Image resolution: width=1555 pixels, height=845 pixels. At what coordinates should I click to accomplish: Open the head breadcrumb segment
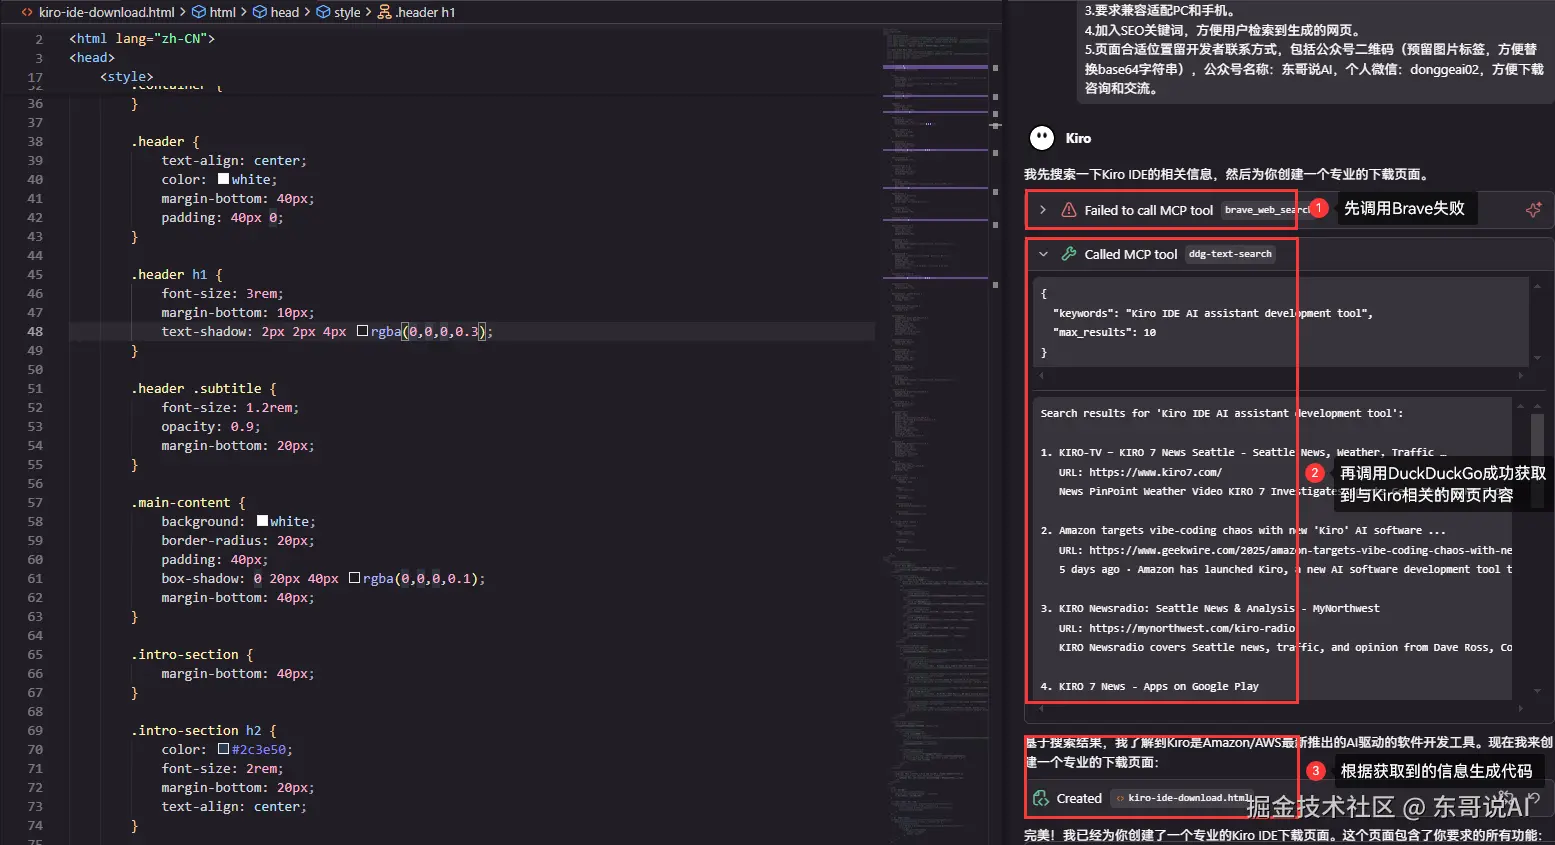tap(284, 12)
